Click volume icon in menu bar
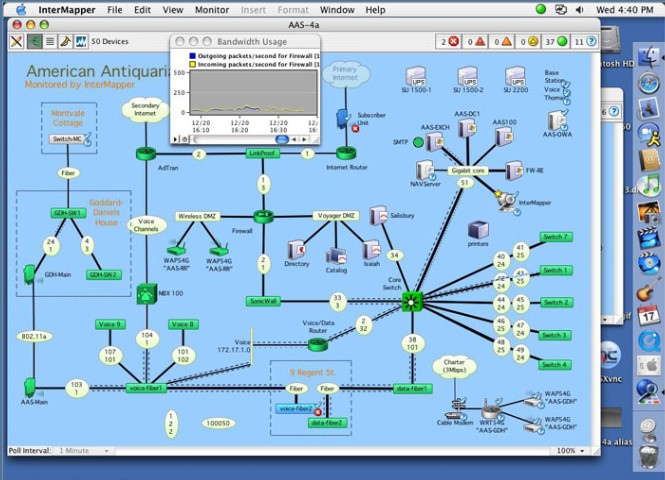The height and width of the screenshot is (480, 665). coord(579,9)
